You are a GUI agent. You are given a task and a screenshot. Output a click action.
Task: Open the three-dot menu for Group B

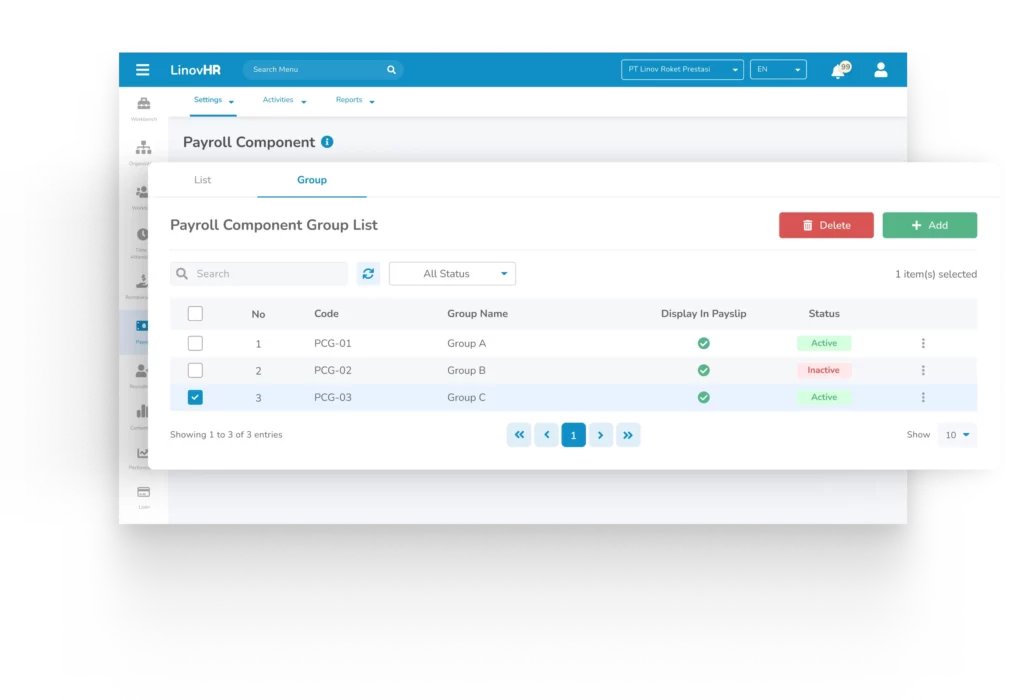923,370
